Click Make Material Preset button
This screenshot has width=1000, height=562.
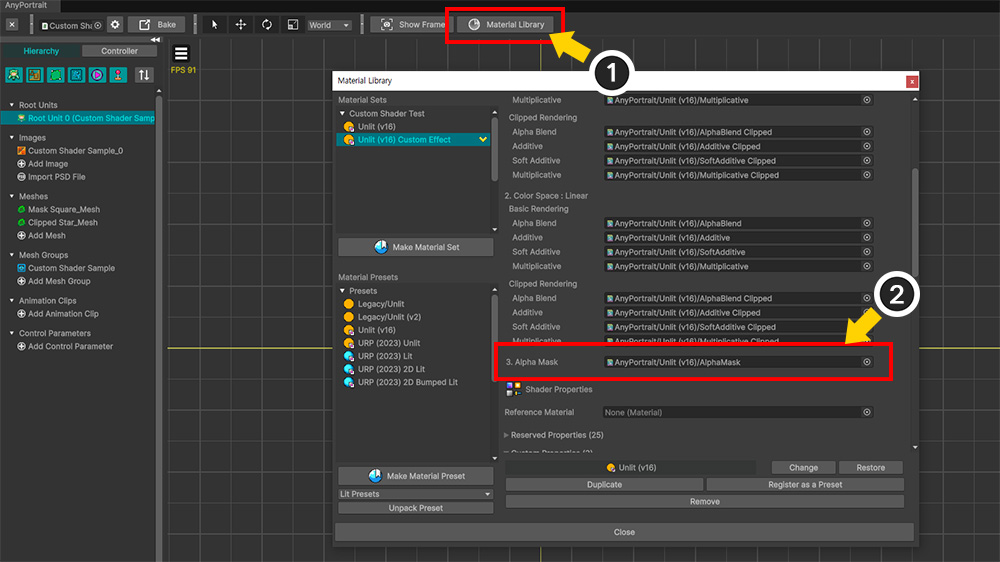(415, 476)
